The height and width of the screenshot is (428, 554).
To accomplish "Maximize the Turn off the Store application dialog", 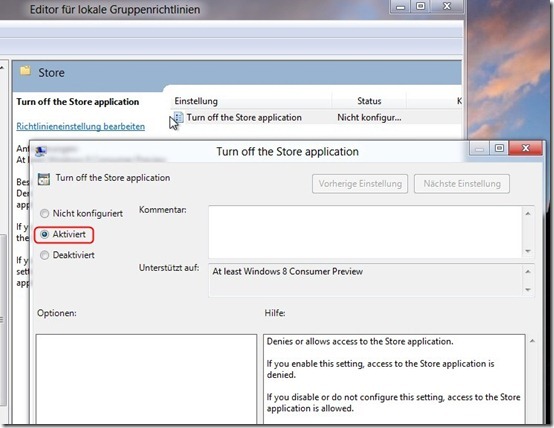I will pyautogui.click(x=499, y=148).
